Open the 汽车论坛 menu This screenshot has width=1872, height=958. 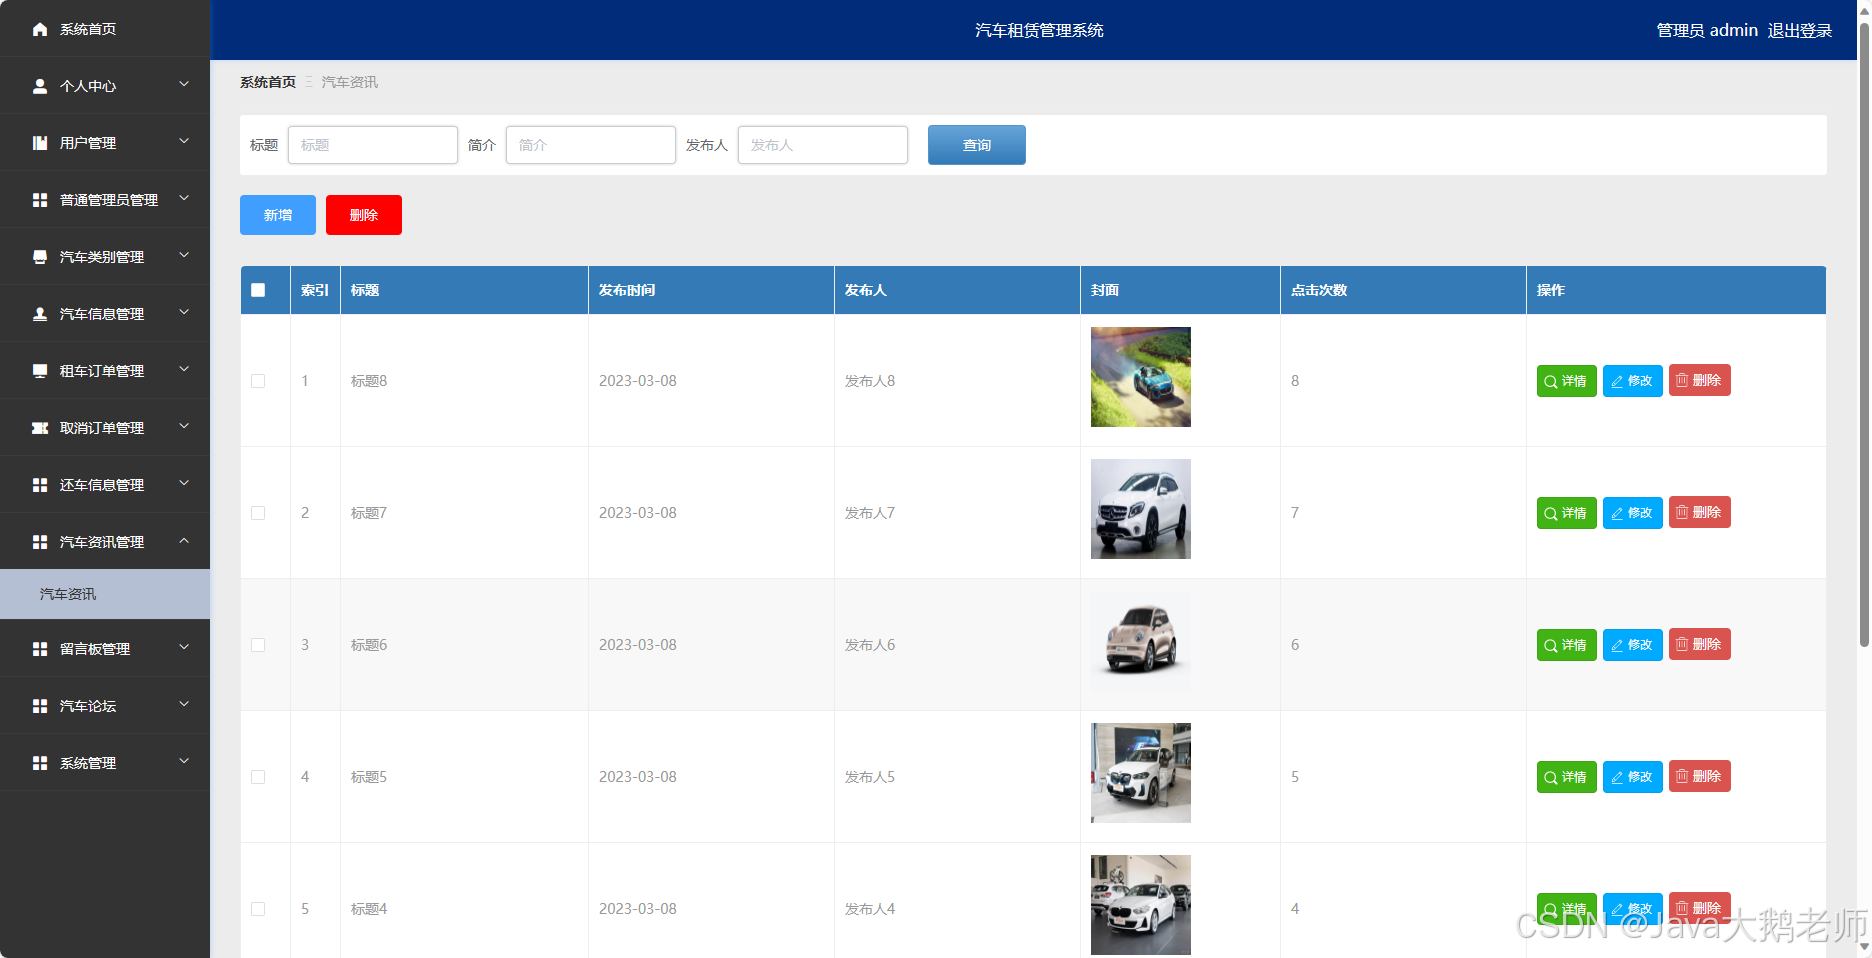(x=105, y=706)
